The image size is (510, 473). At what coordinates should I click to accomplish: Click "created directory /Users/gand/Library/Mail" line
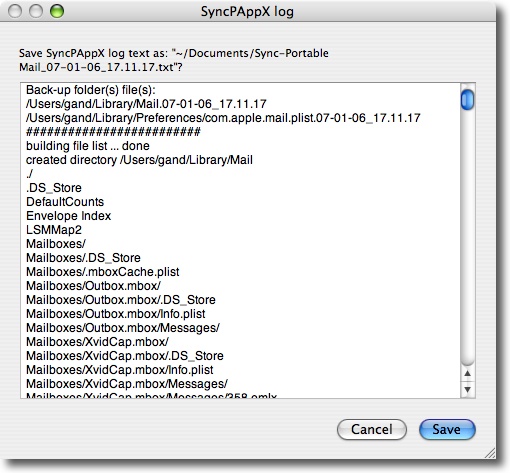[x=139, y=160]
